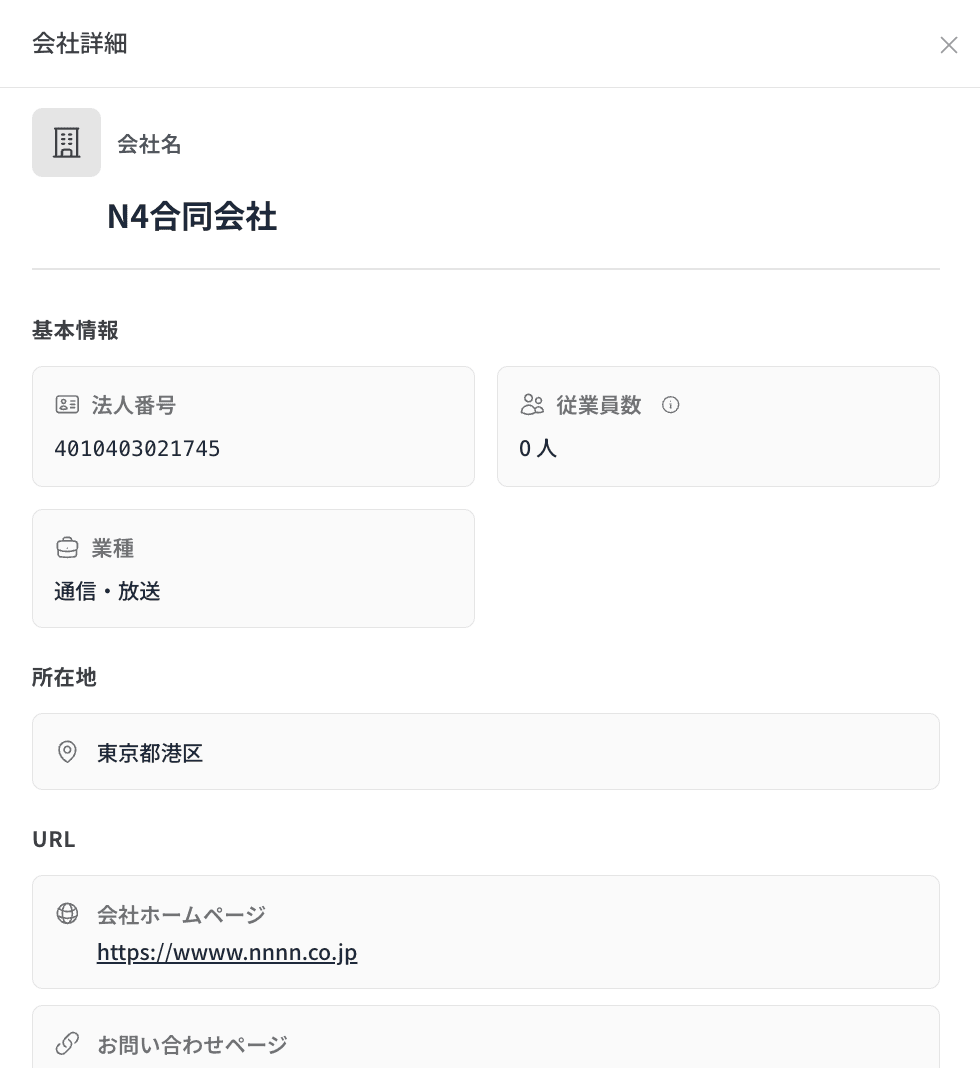The height and width of the screenshot is (1068, 980).
Task: Click the お問い合わせページ label
Action: click(192, 1045)
